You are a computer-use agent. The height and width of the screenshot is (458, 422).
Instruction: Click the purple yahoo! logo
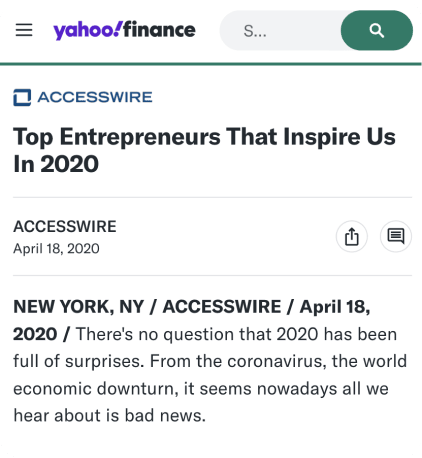(88, 30)
